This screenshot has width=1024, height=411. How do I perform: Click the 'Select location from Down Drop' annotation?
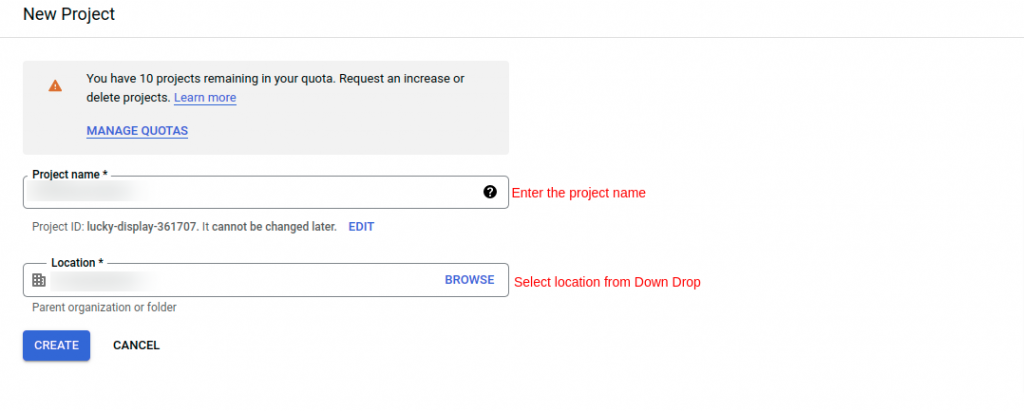[607, 282]
